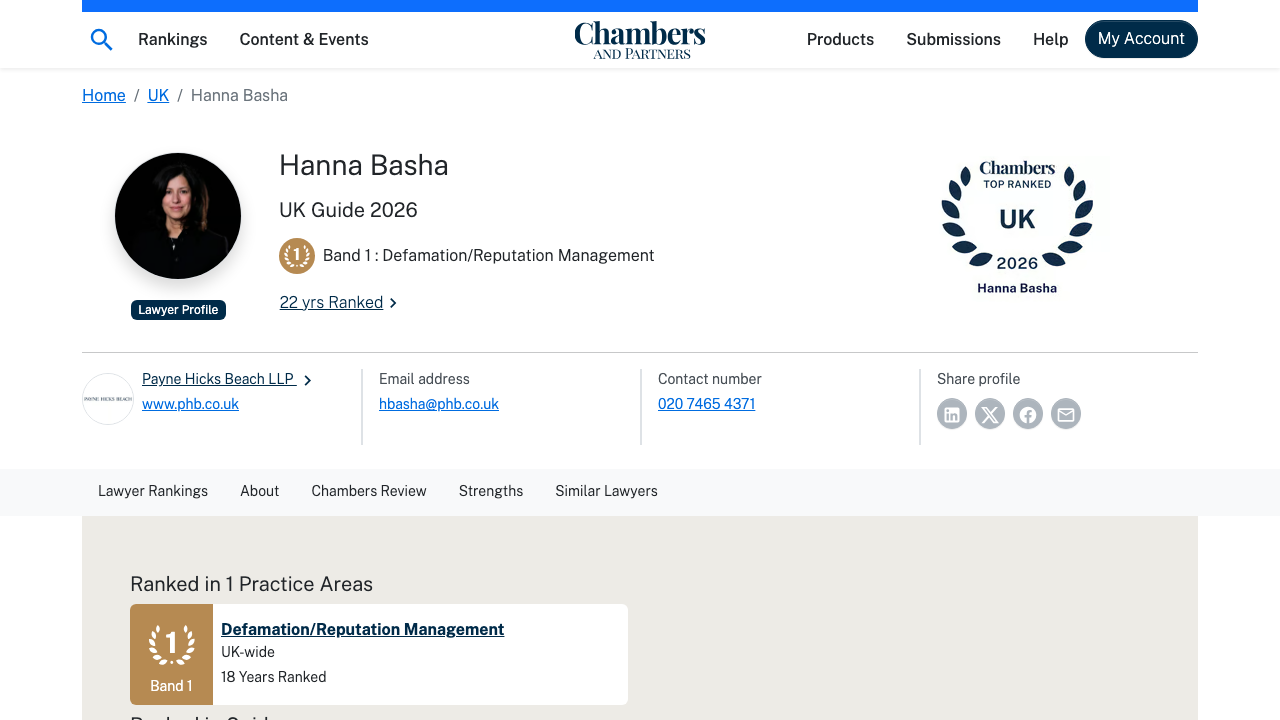Click the Payne Hicks Beach firm logo

(x=107, y=399)
